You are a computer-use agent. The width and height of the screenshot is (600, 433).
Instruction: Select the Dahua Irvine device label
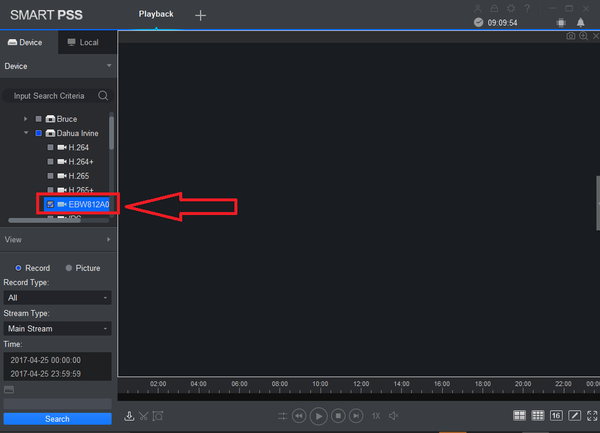[77, 133]
